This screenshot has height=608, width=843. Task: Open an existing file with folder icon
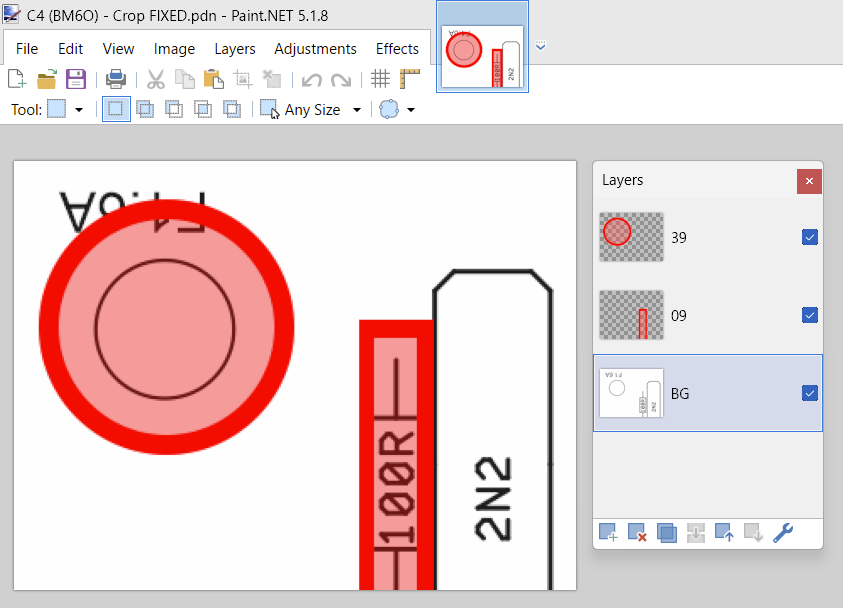[47, 79]
